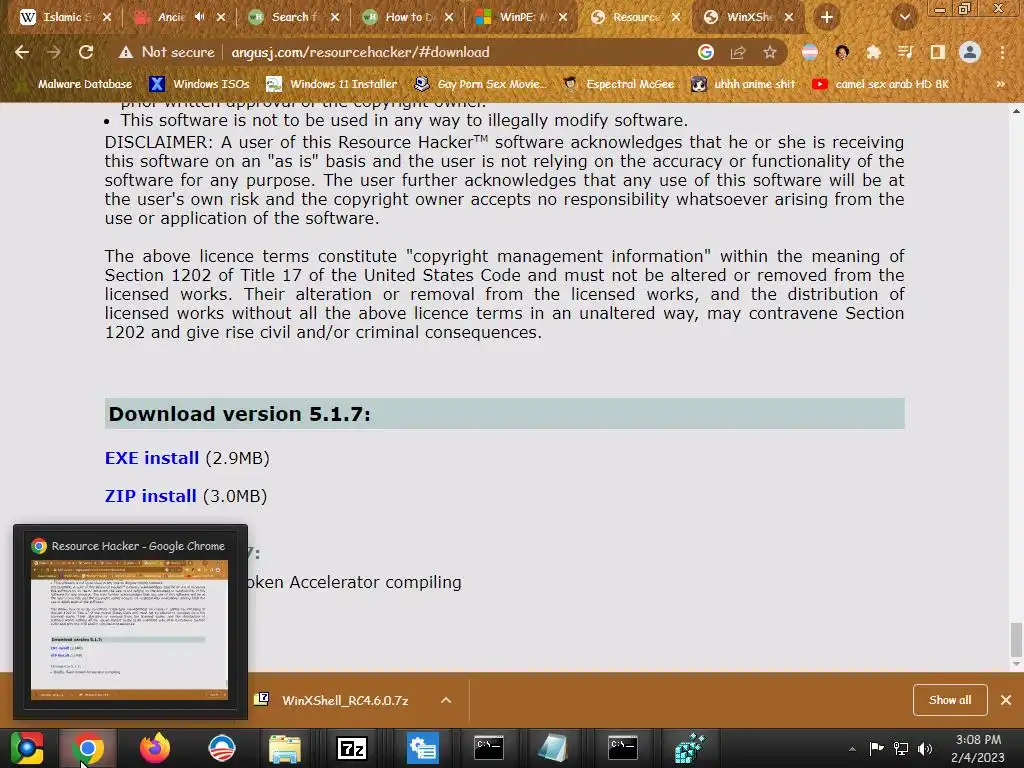This screenshot has height=768, width=1024.
Task: Open the teal cubes taskbar icon
Action: coord(690,748)
